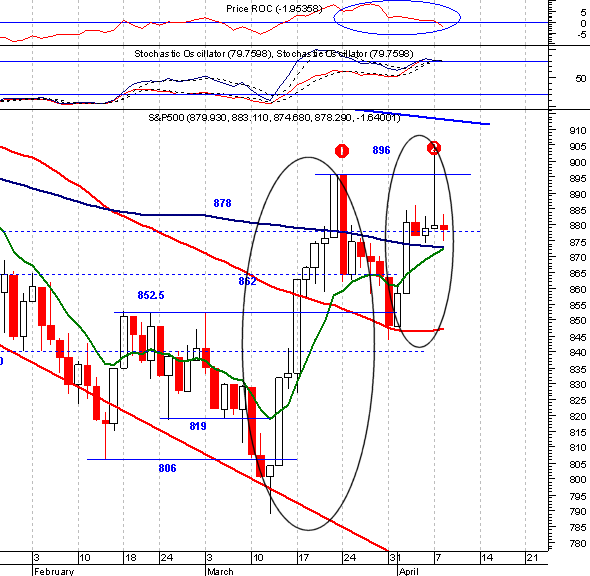Select the 910 value on price axis
Image resolution: width=590 pixels, height=576 pixels.
tap(578, 131)
